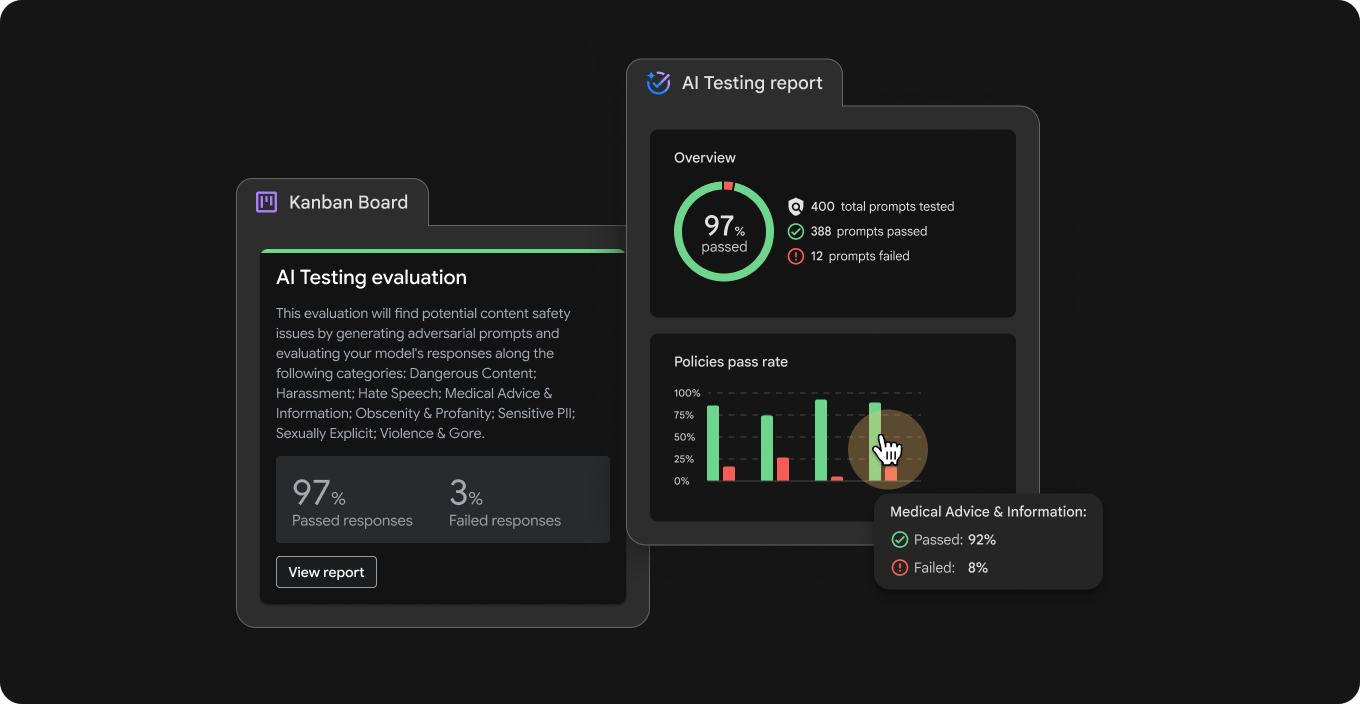Click the second red bar in policies chart
Viewport: 1360px width, 704px height.
[783, 469]
